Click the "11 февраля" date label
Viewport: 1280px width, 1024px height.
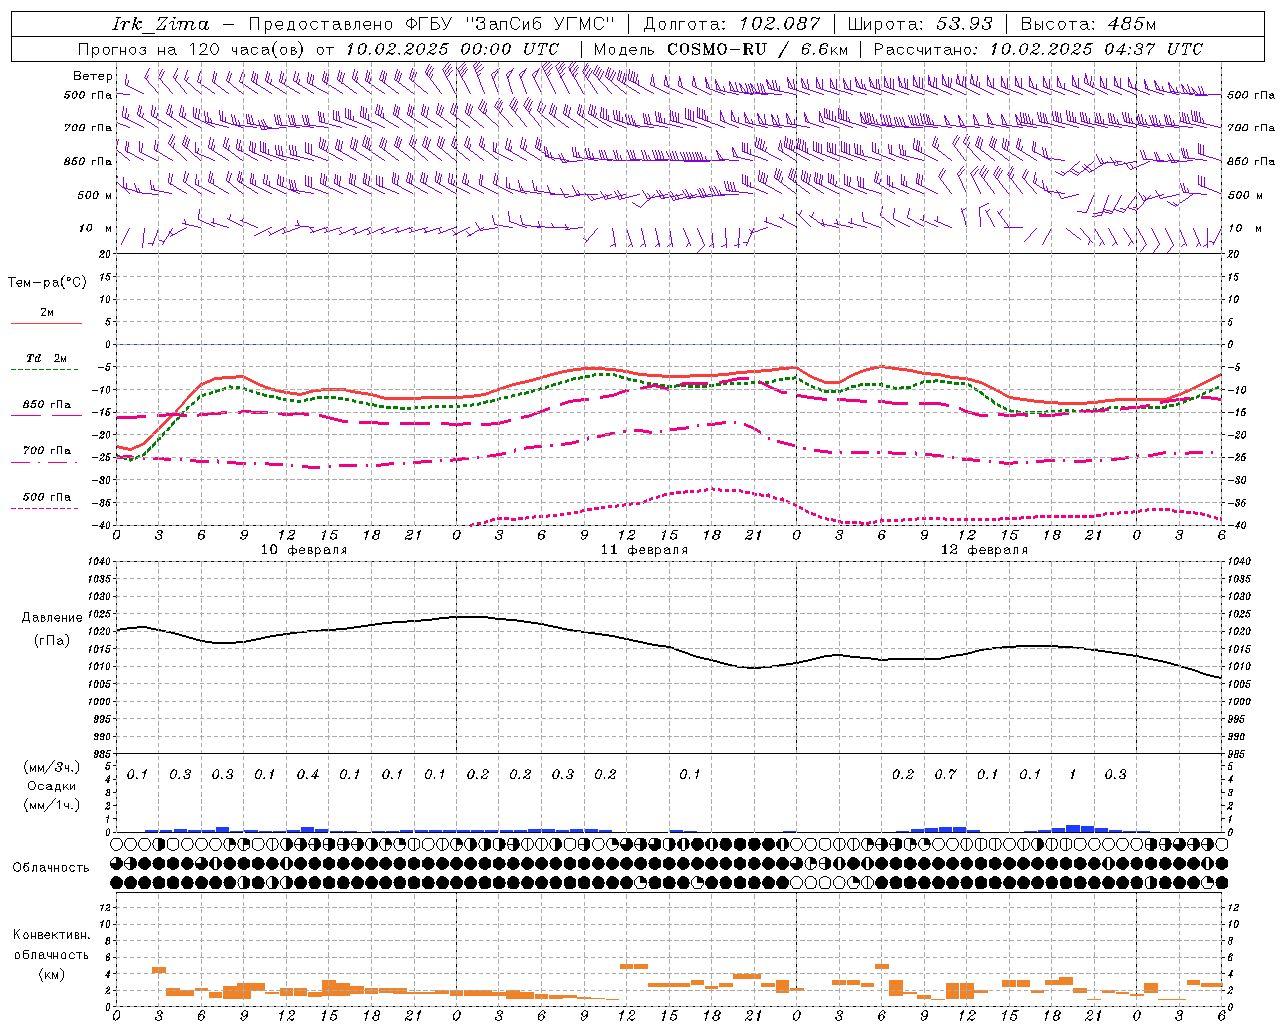[x=644, y=550]
